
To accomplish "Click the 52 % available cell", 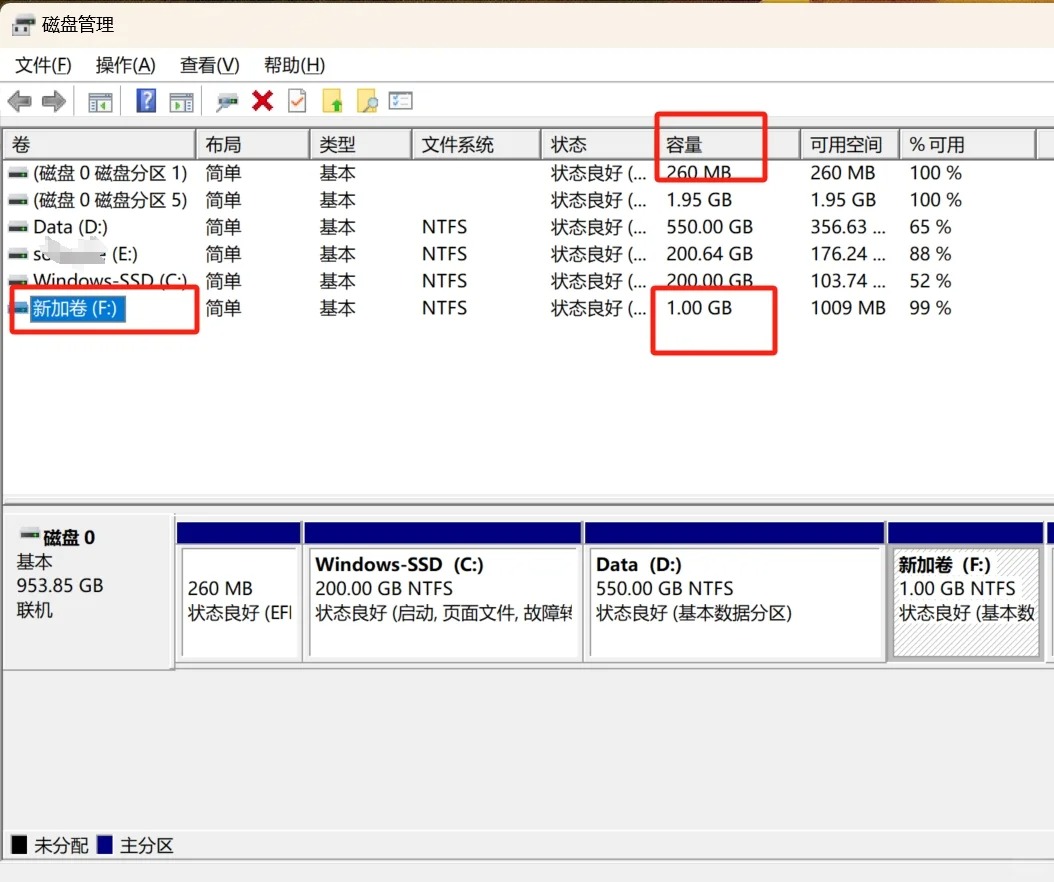I will click(x=930, y=281).
